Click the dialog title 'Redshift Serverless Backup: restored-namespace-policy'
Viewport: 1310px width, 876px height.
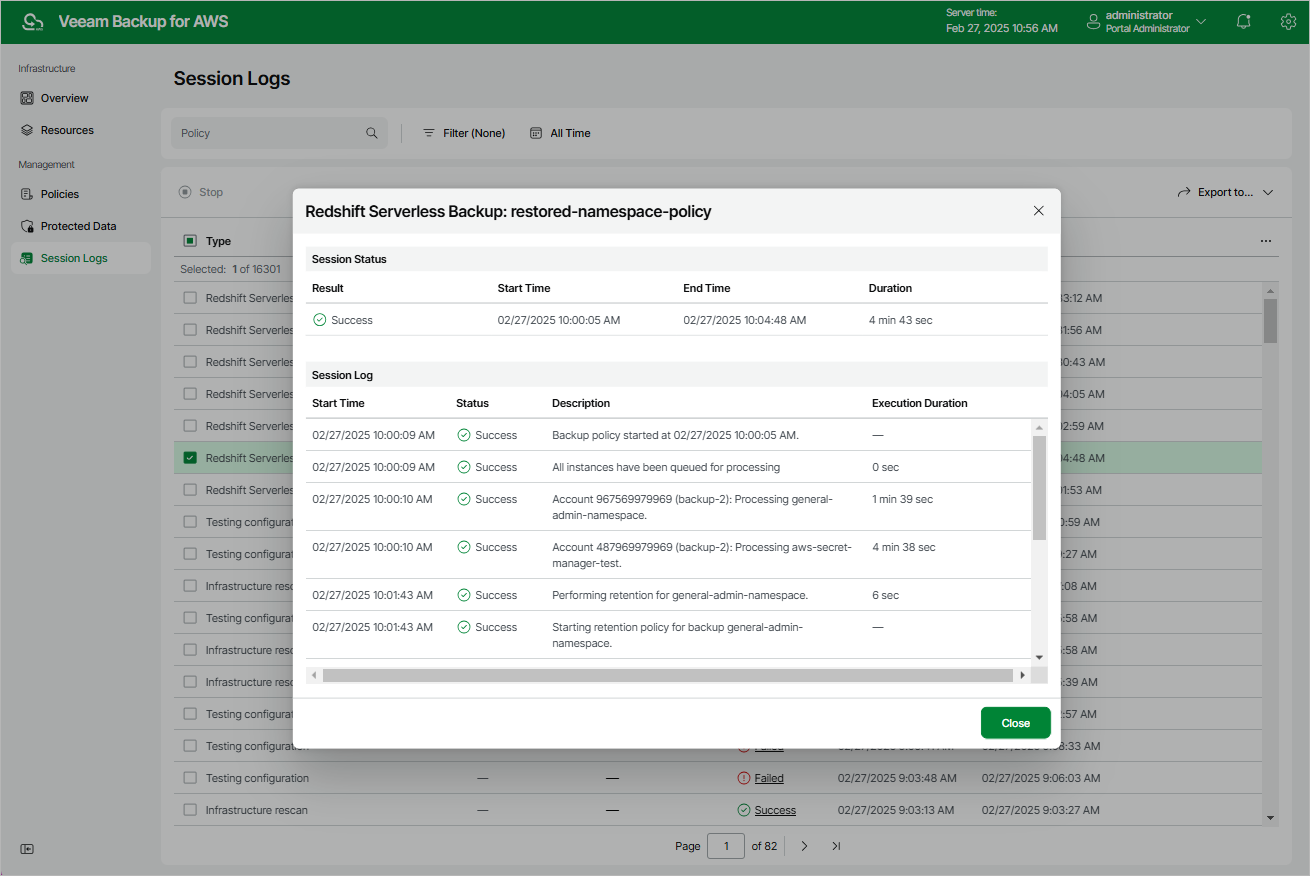[508, 211]
